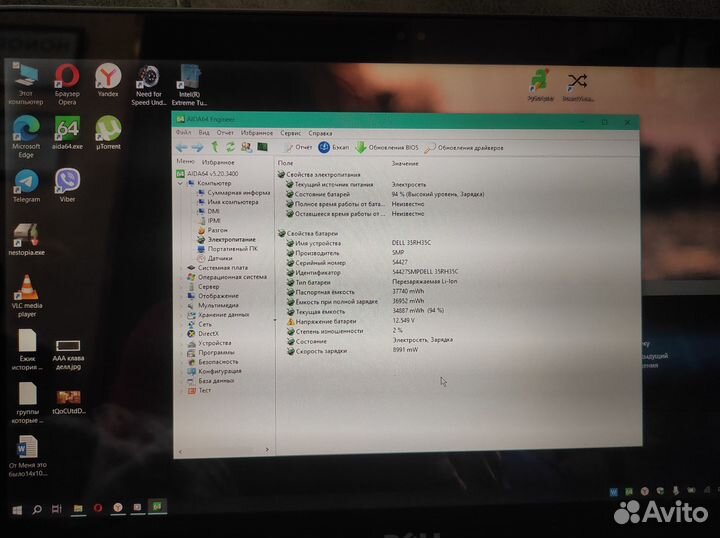720x538 pixels.
Task: Click the Viber desktop icon
Action: click(x=68, y=185)
